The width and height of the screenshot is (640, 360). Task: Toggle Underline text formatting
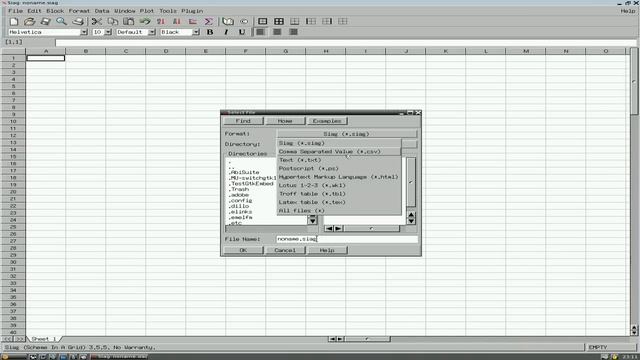point(242,32)
